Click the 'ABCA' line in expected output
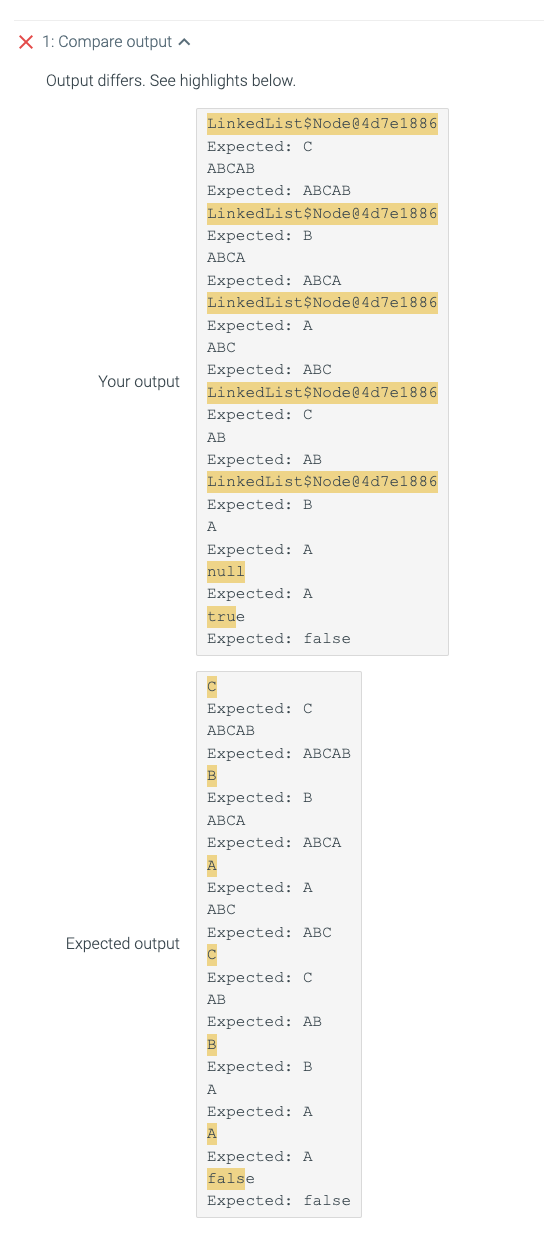Viewport: 544px width, 1240px height. [226, 820]
